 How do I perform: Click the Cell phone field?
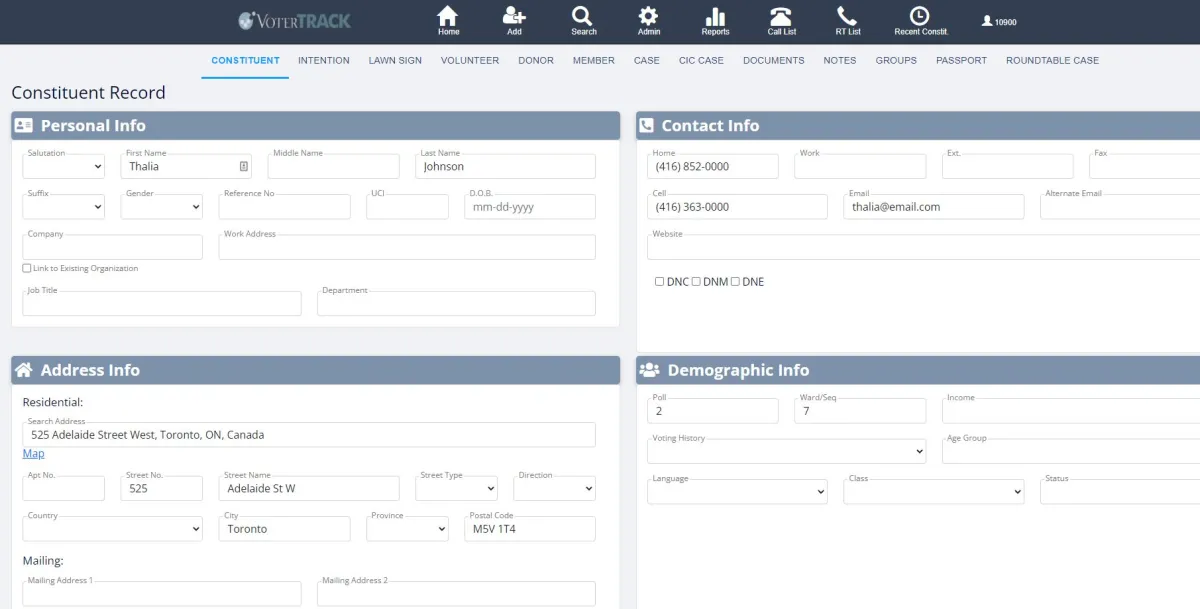[738, 207]
